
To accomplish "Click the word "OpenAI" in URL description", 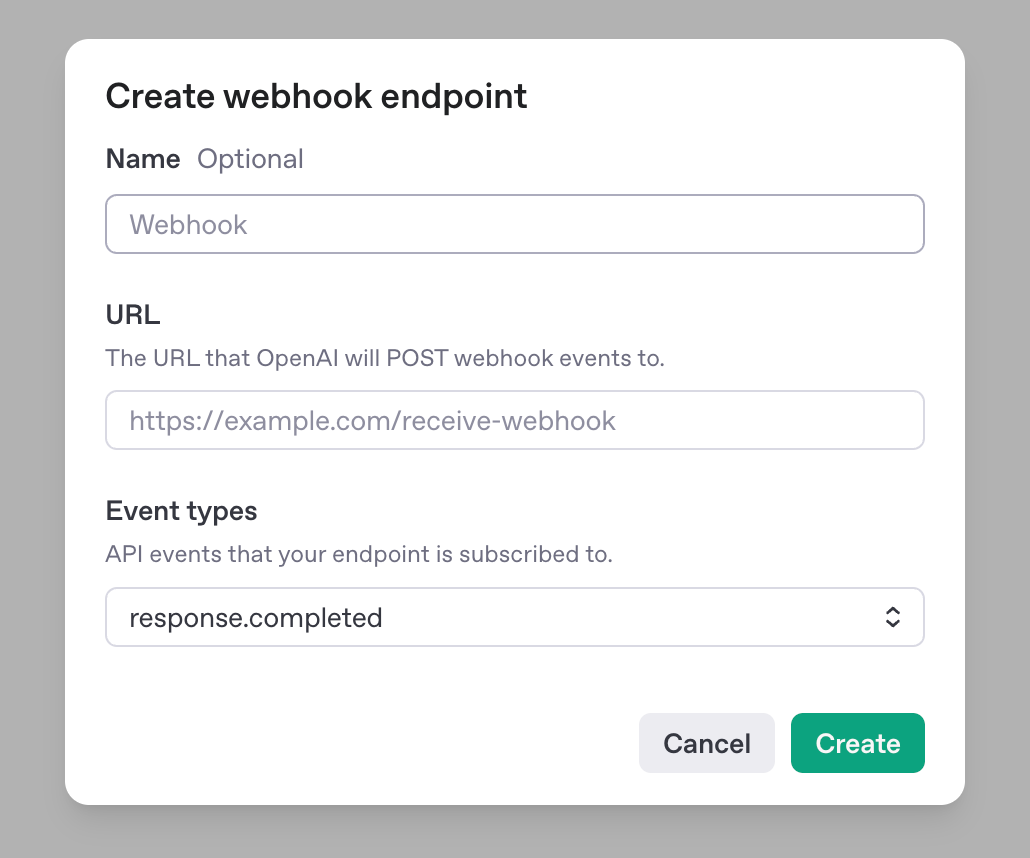I will pos(297,359).
